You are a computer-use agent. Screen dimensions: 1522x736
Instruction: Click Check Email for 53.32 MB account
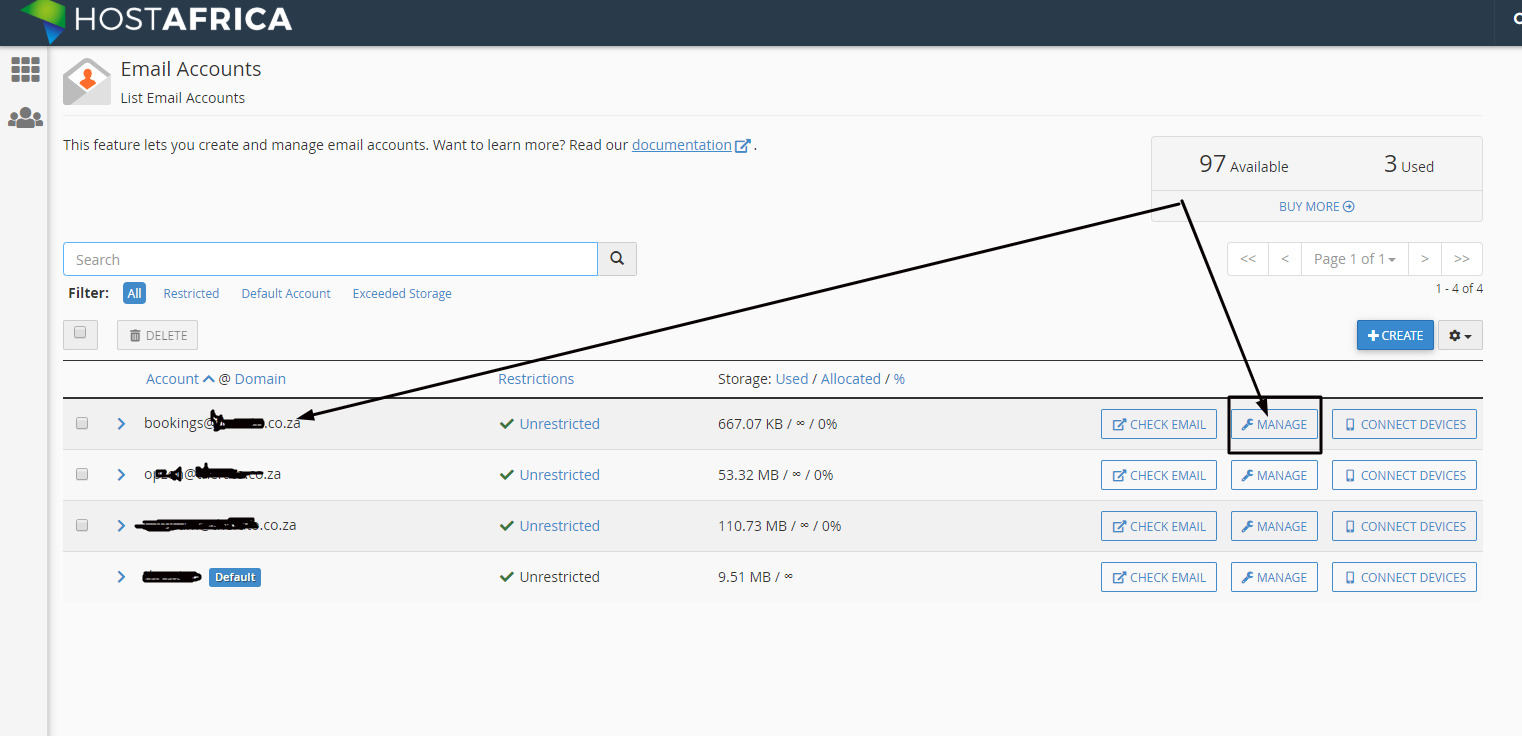(1159, 475)
